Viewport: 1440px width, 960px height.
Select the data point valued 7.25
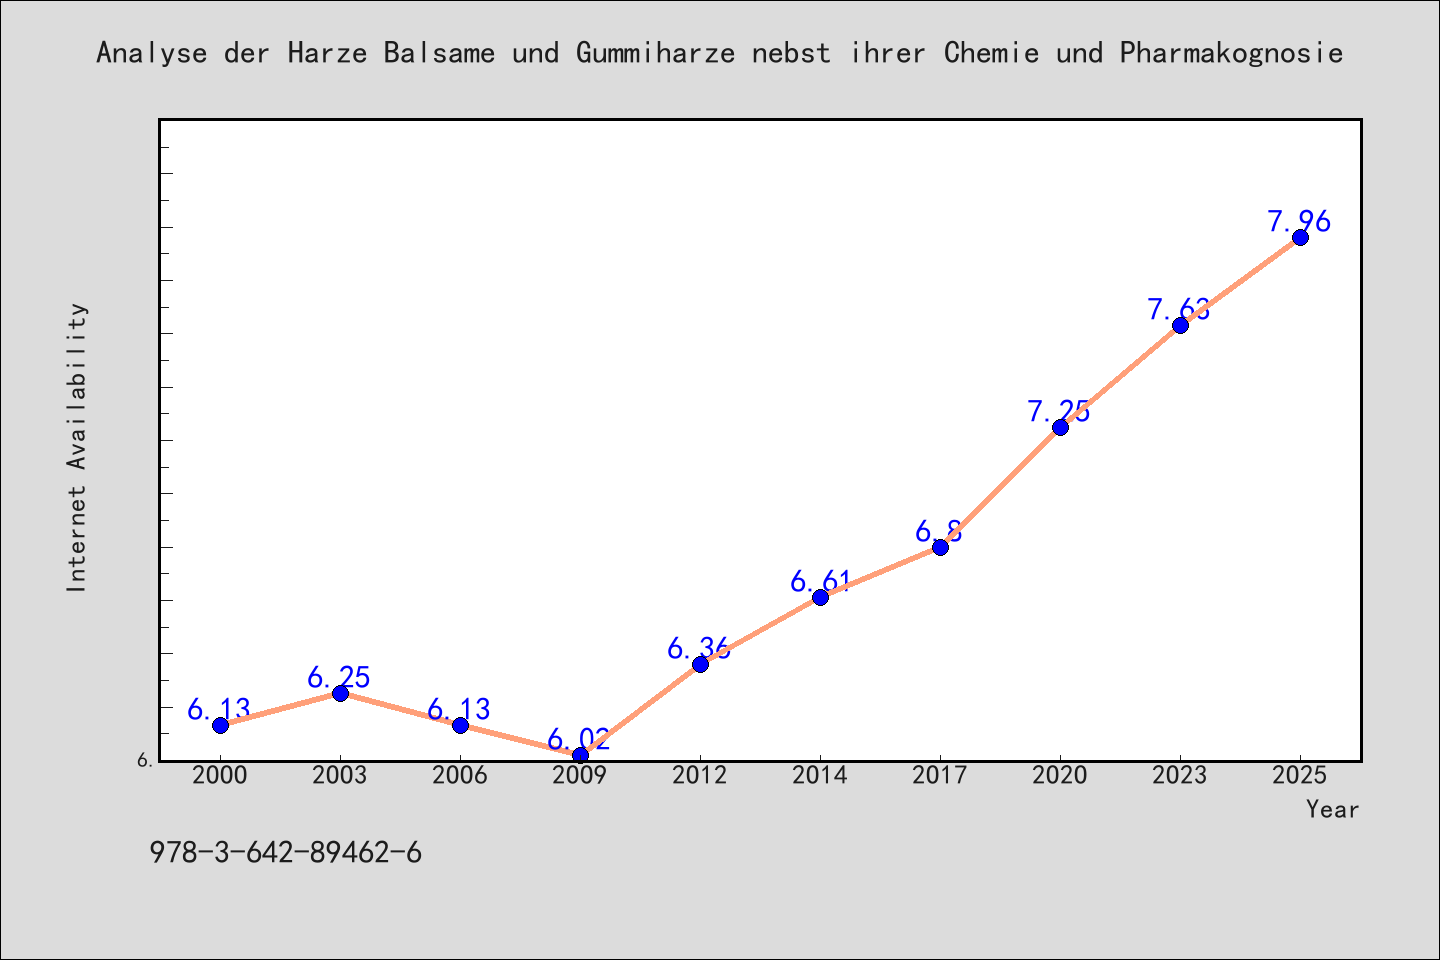[1060, 427]
